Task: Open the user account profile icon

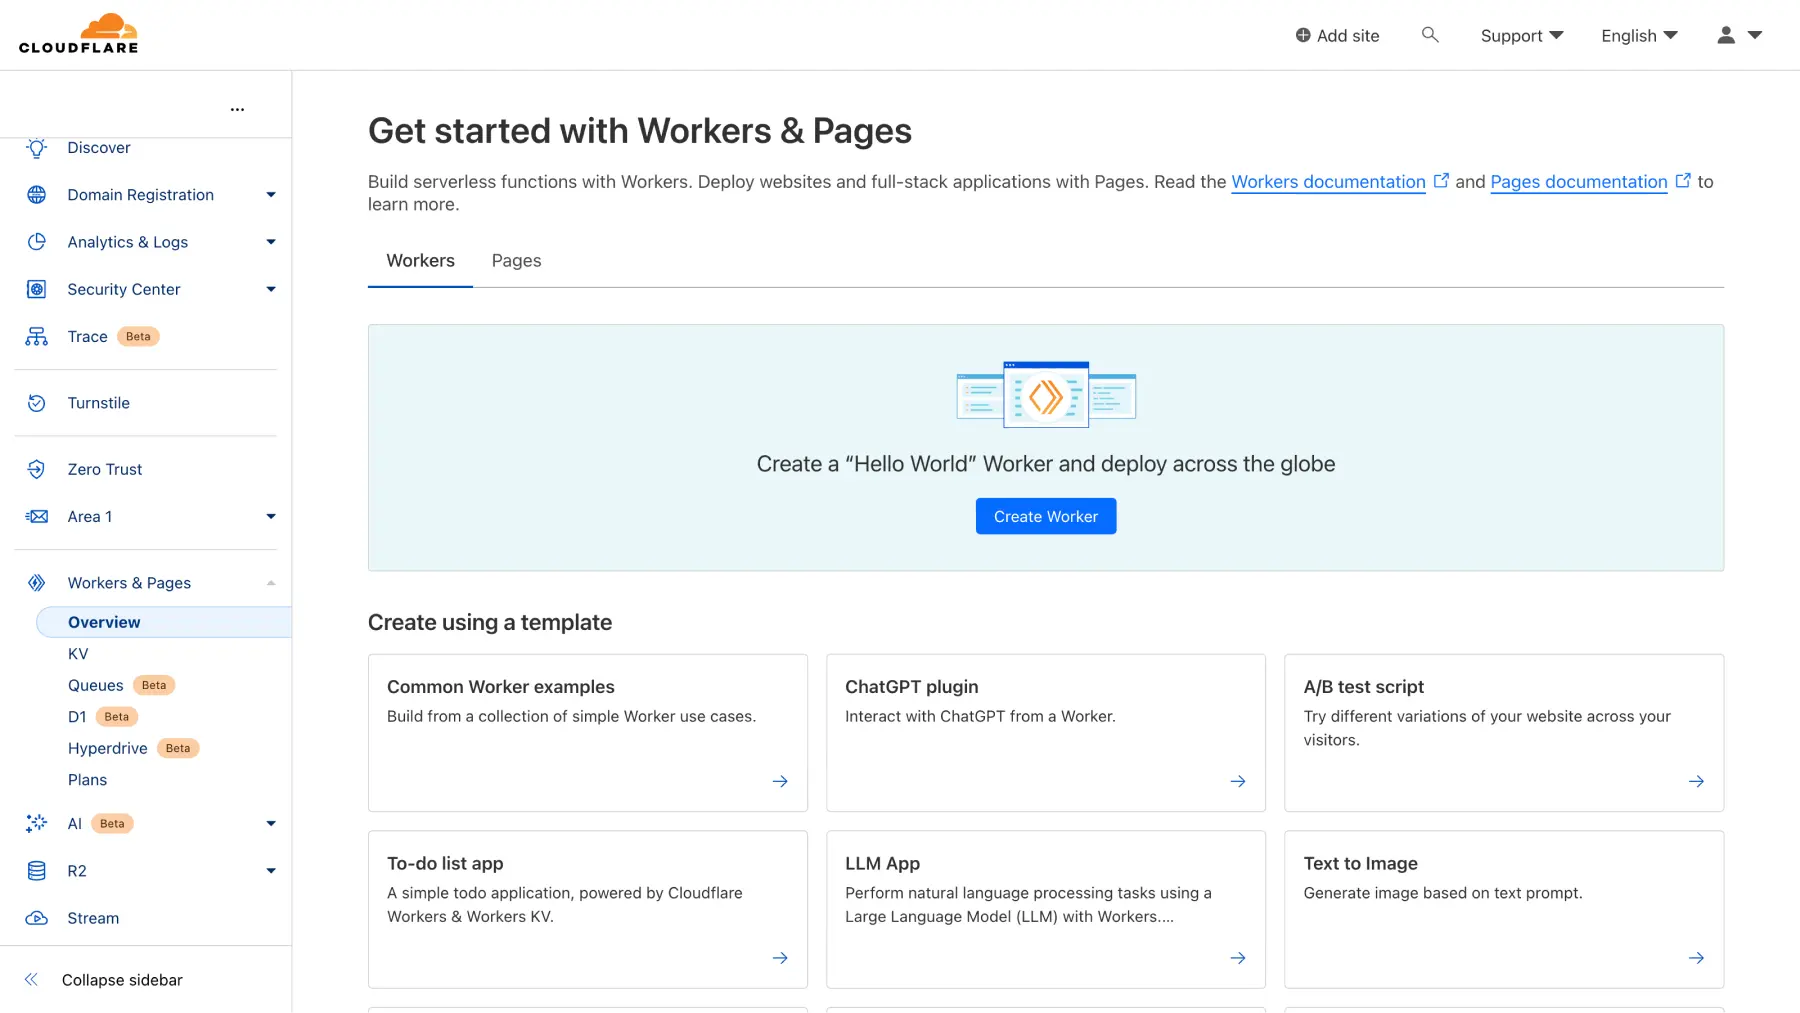Action: click(x=1726, y=35)
